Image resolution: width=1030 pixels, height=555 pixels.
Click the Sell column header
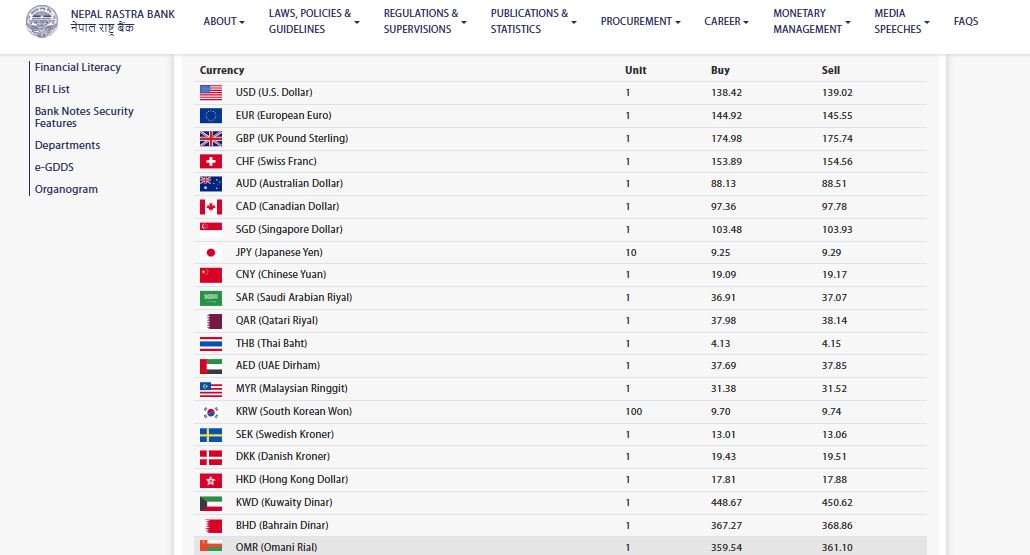pyautogui.click(x=830, y=70)
